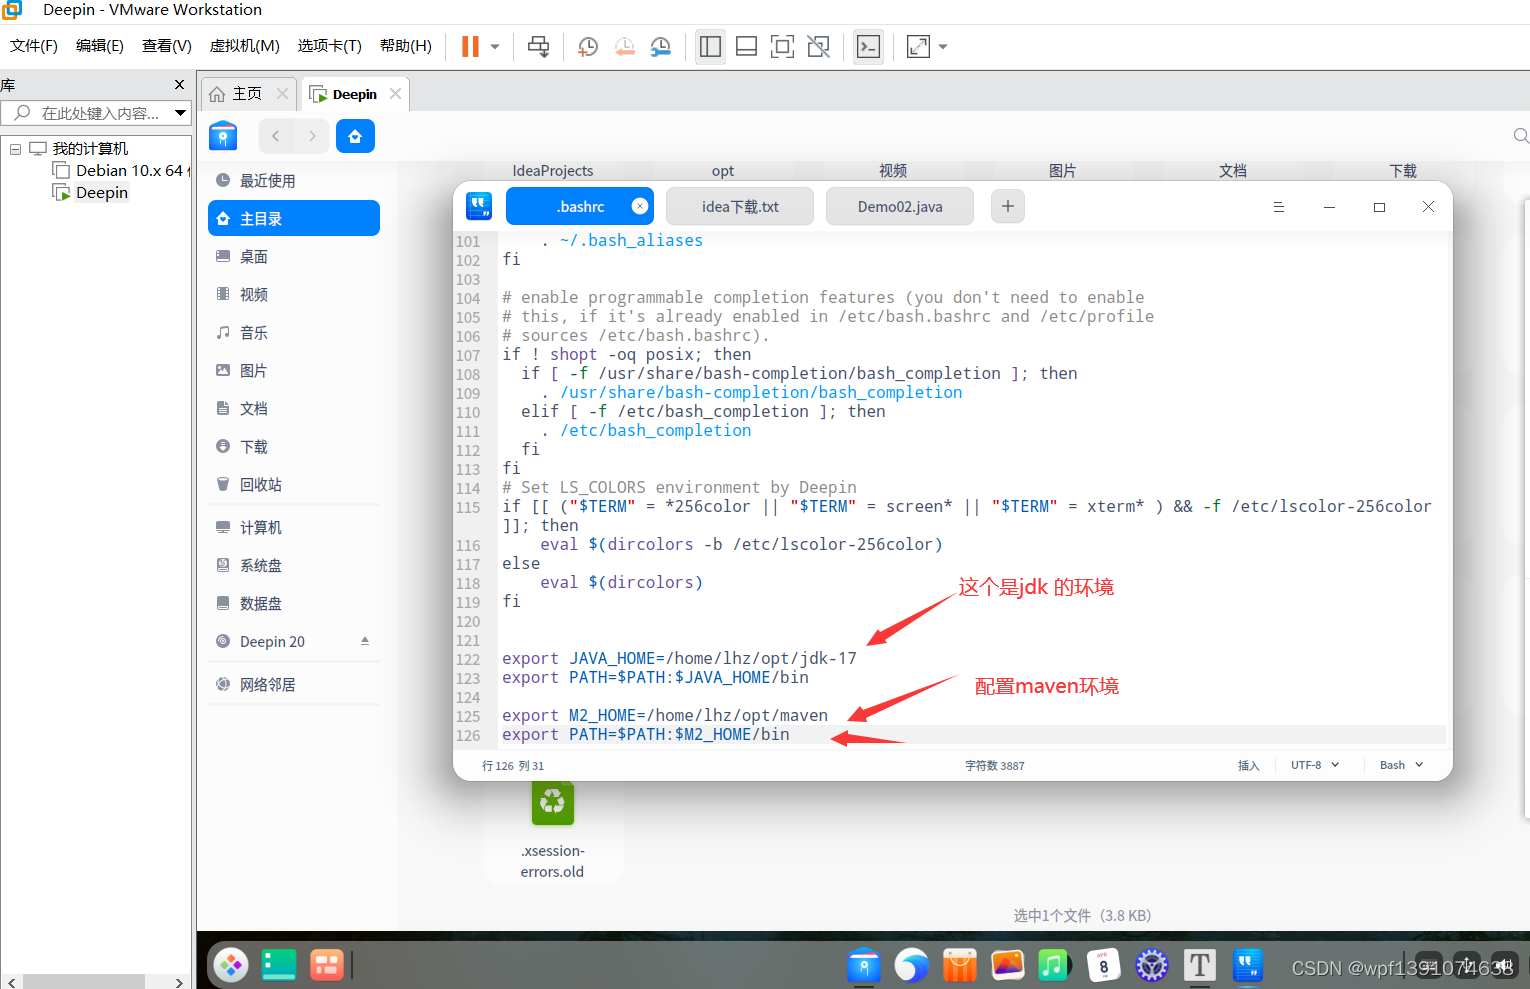Viewport: 1530px width, 989px height.
Task: Open the VMware console view button
Action: click(868, 47)
